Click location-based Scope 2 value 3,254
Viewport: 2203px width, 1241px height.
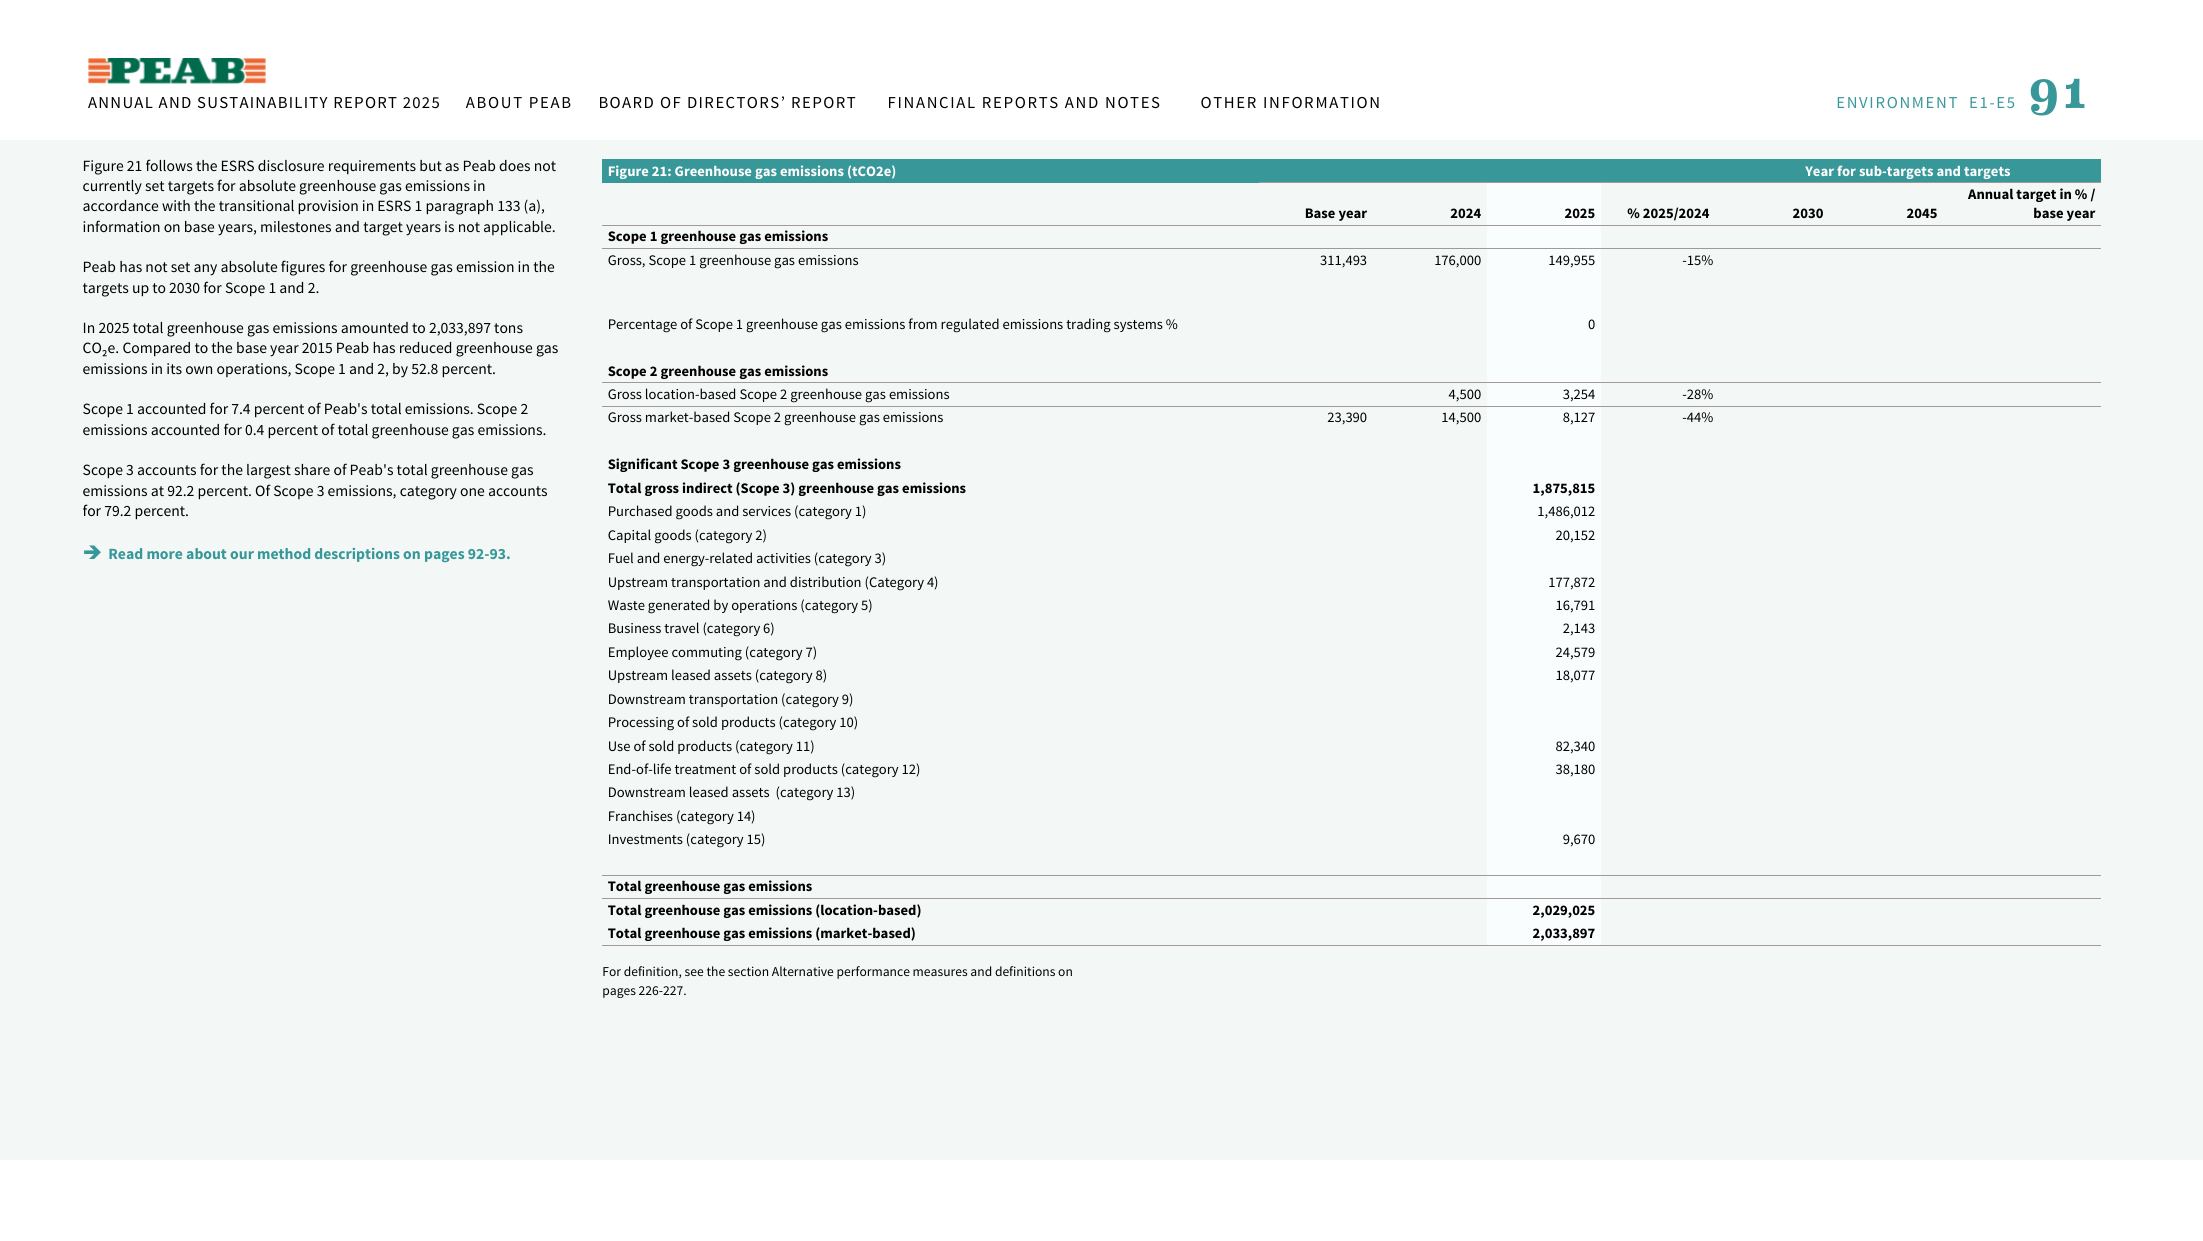[x=1579, y=394]
